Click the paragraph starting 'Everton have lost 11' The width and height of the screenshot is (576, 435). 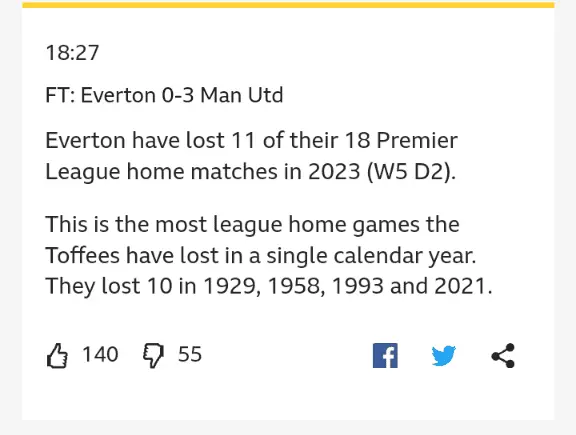251,156
